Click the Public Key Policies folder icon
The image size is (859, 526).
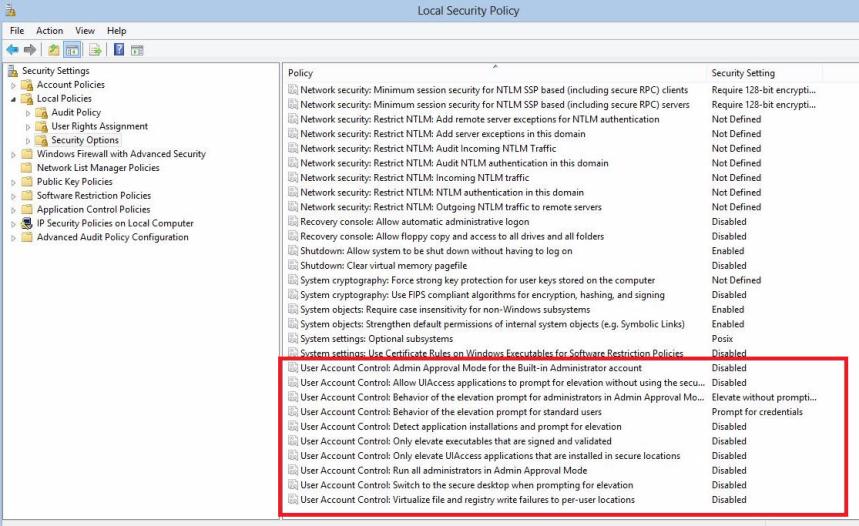[x=27, y=181]
